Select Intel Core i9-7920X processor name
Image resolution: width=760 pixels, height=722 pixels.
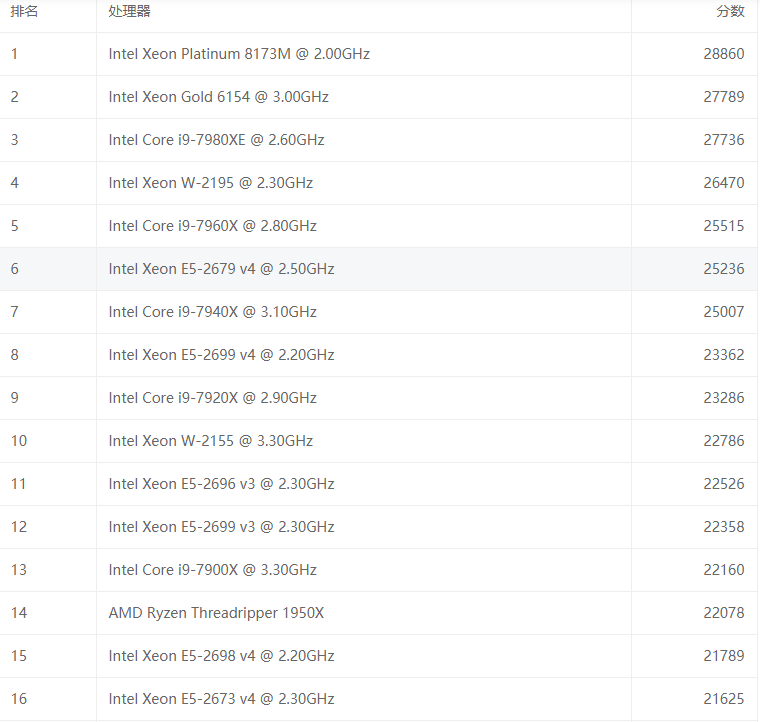tap(212, 398)
